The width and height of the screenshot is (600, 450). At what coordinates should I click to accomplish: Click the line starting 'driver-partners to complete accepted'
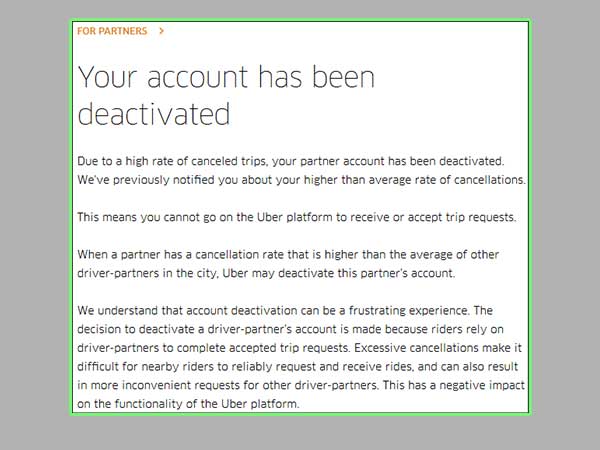click(x=300, y=348)
